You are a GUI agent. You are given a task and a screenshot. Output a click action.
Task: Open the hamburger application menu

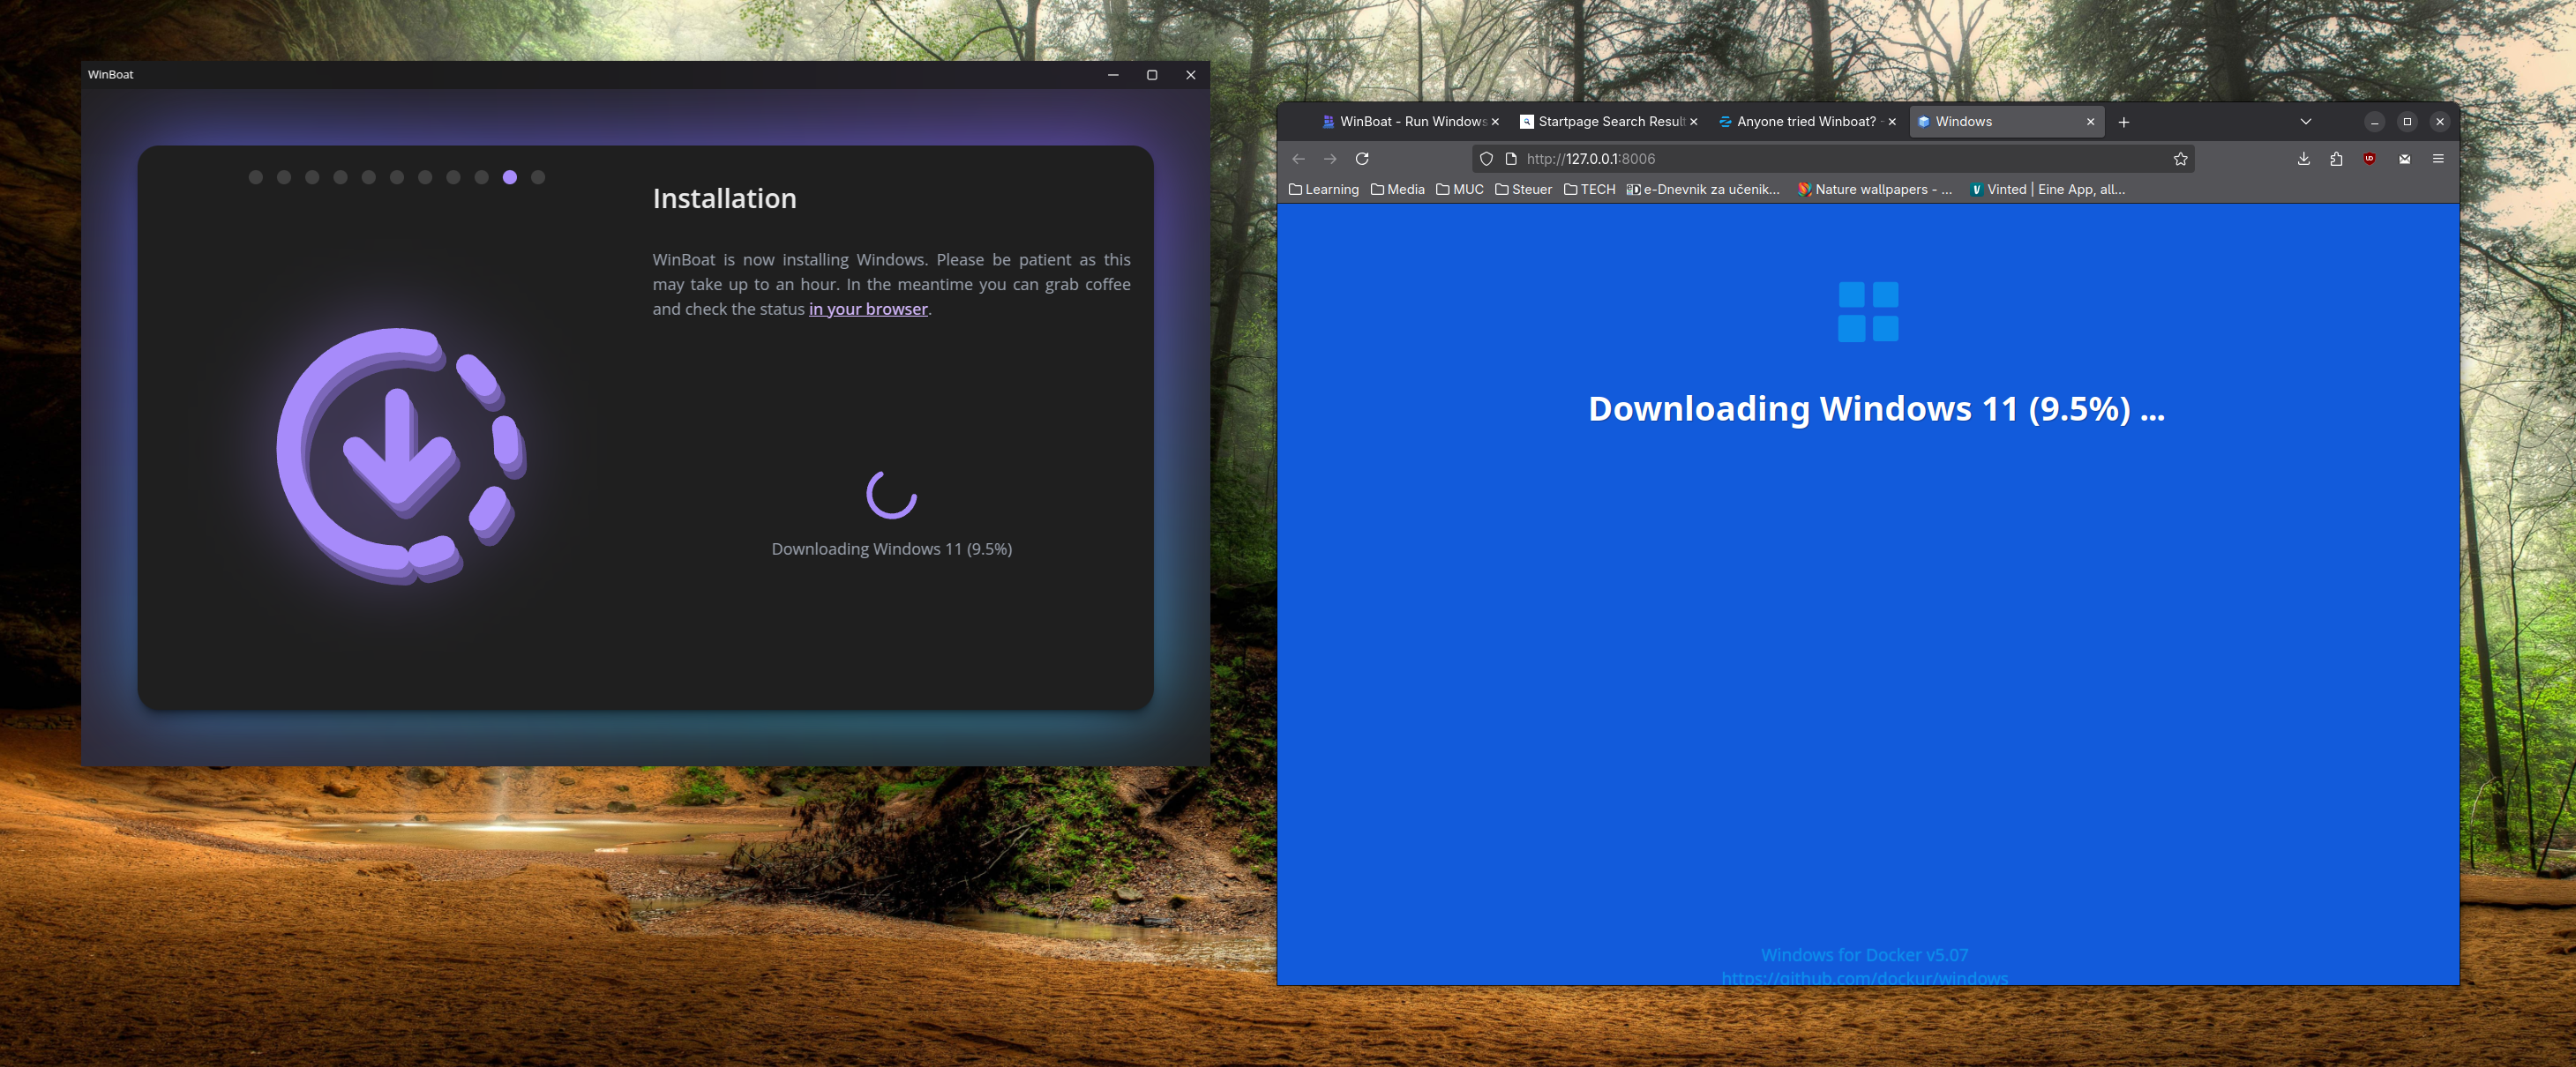tap(2438, 159)
